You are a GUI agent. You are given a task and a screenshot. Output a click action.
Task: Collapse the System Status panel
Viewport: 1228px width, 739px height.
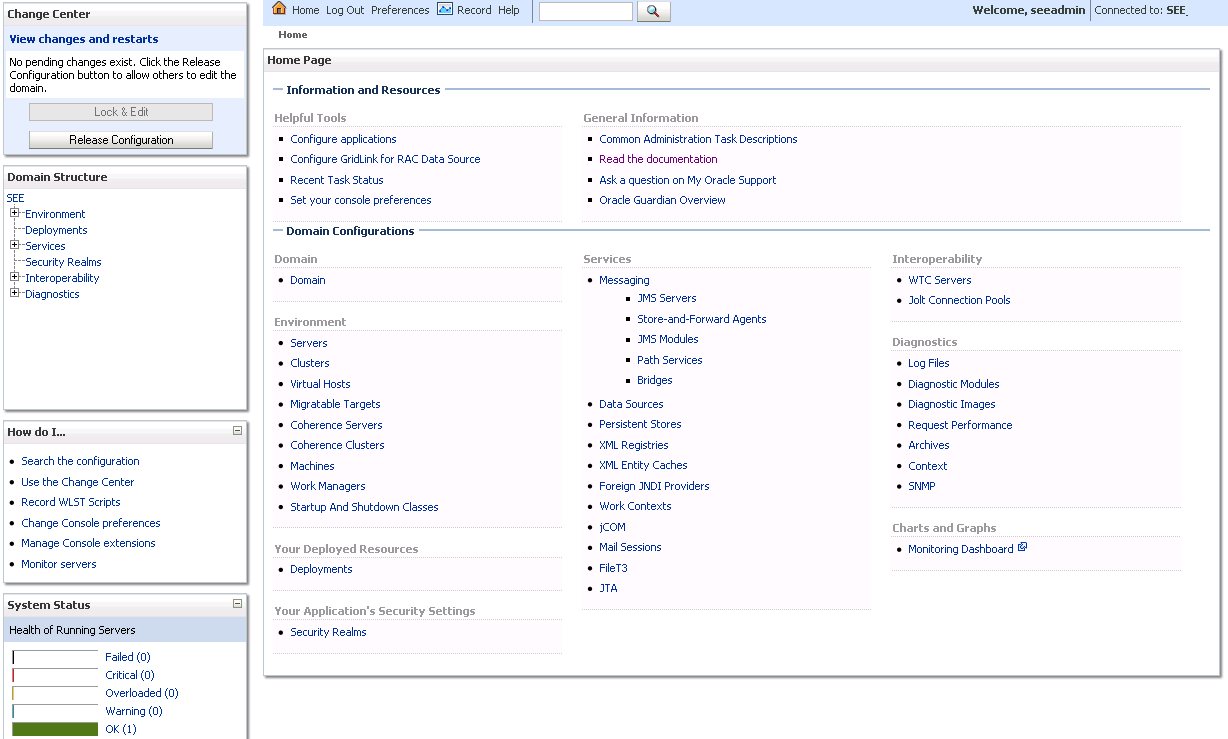[237, 604]
